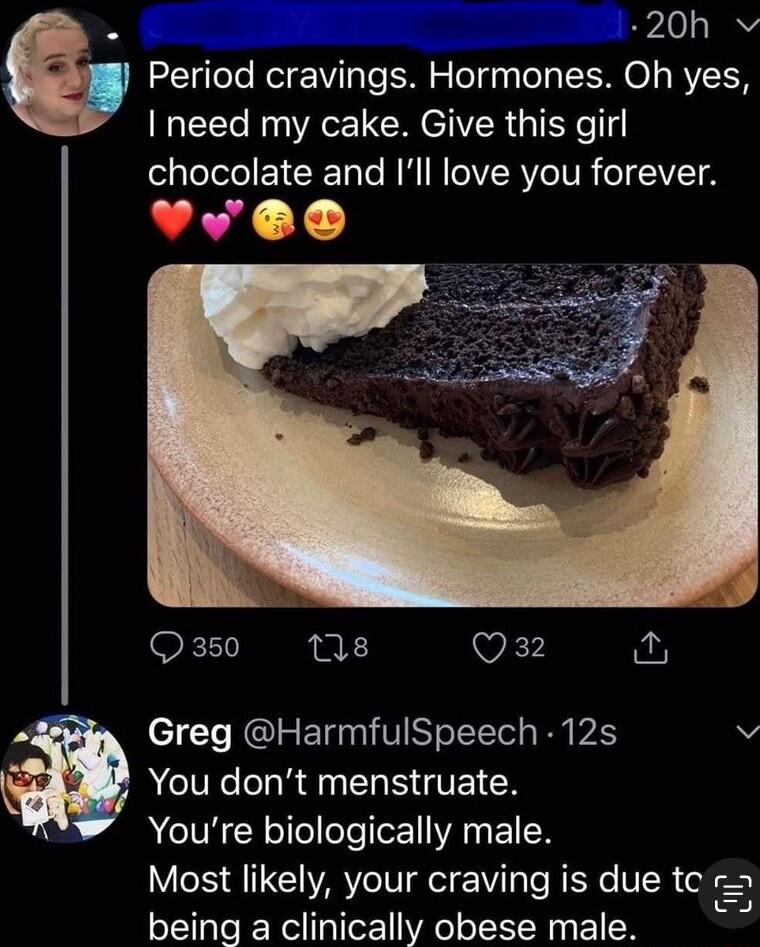This screenshot has width=760, height=947.
Task: Open the chocolate cake photo
Action: (x=452, y=435)
